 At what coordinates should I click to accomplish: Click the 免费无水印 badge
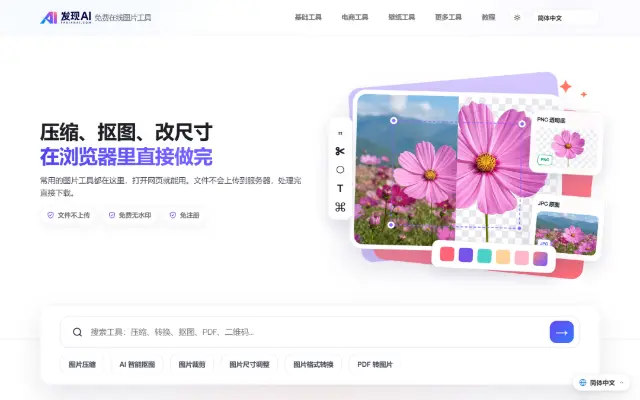click(130, 215)
